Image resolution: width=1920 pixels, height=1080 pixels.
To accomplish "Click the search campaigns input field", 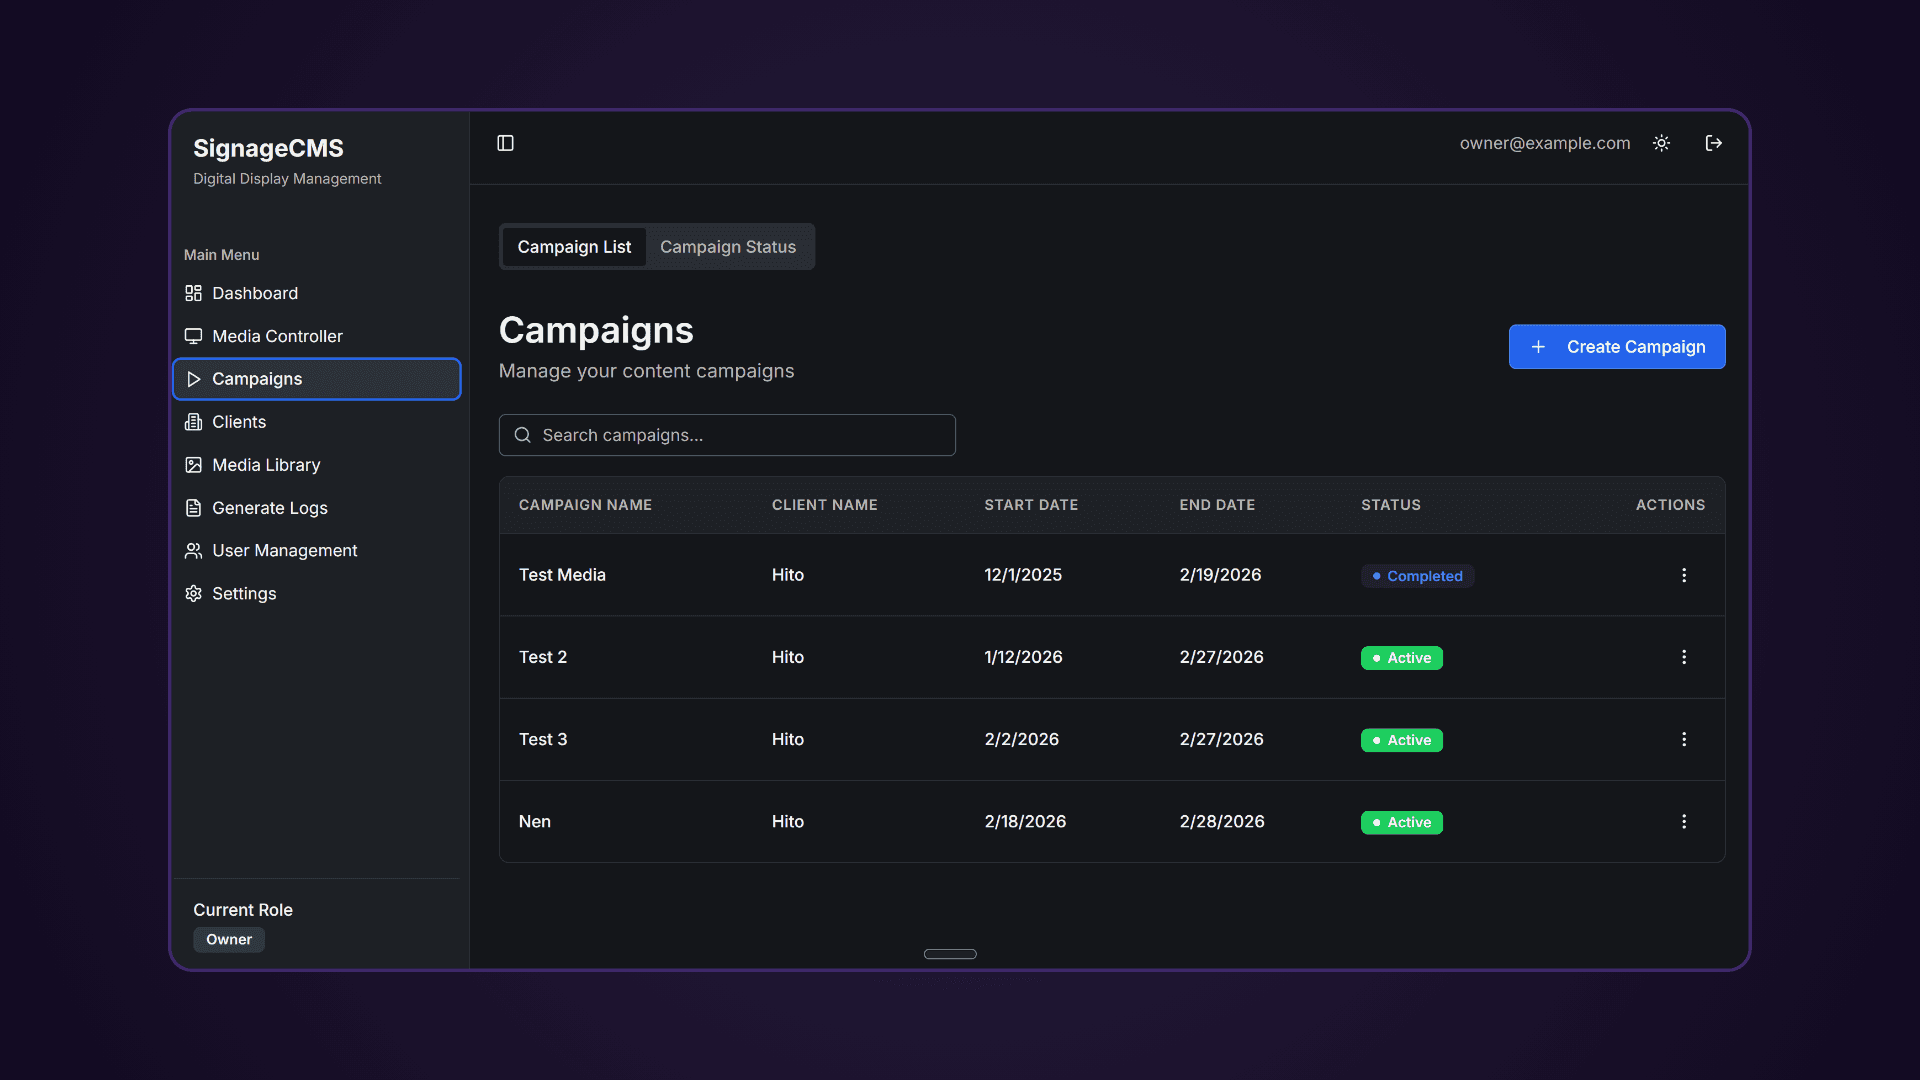I will 727,435.
